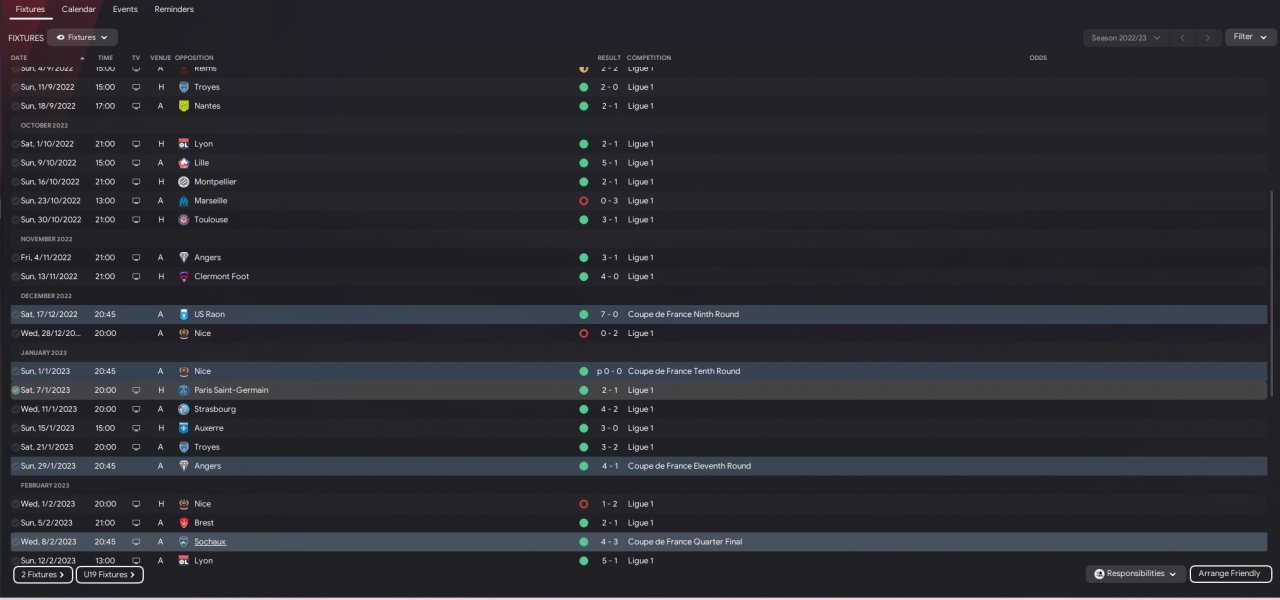
Task: Click the Arrange Friendly button
Action: [1230, 574]
